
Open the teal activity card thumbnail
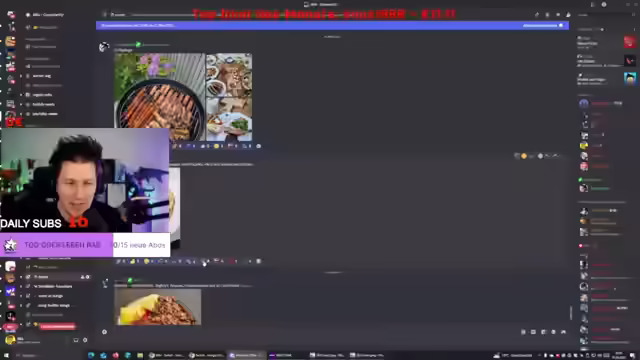pyautogui.click(x=629, y=78)
